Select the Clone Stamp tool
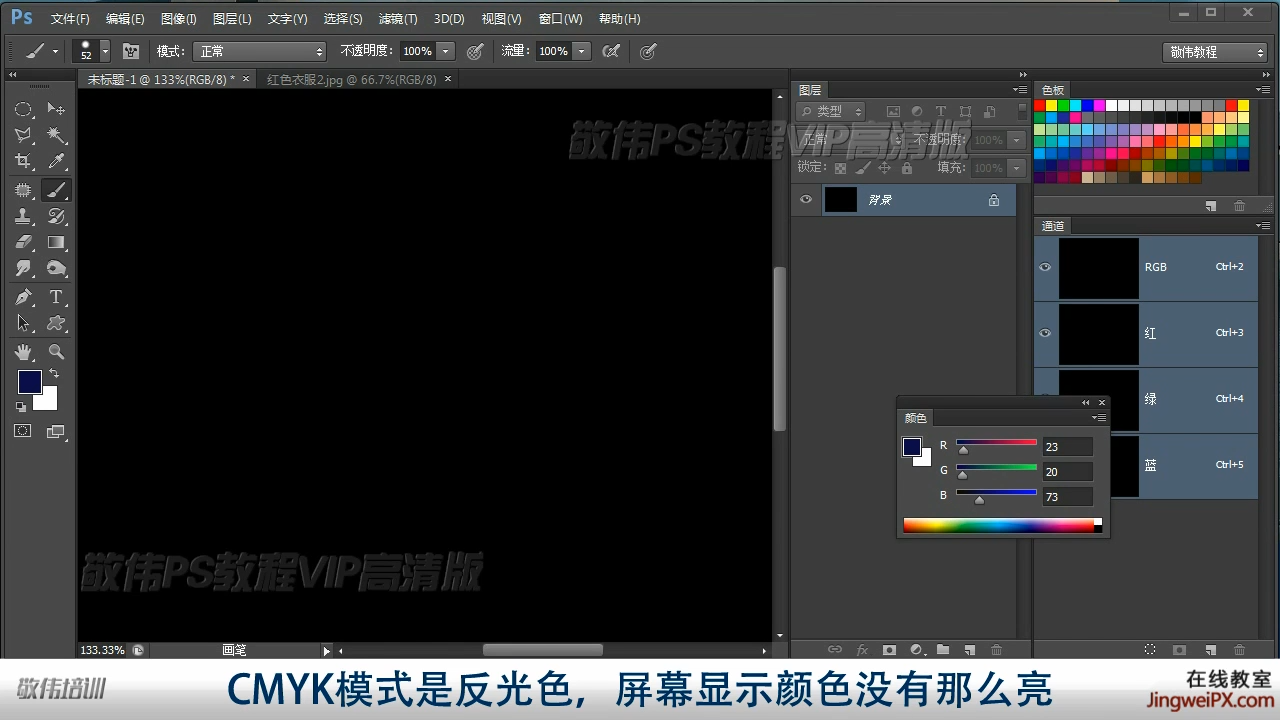The height and width of the screenshot is (720, 1280). pos(23,216)
